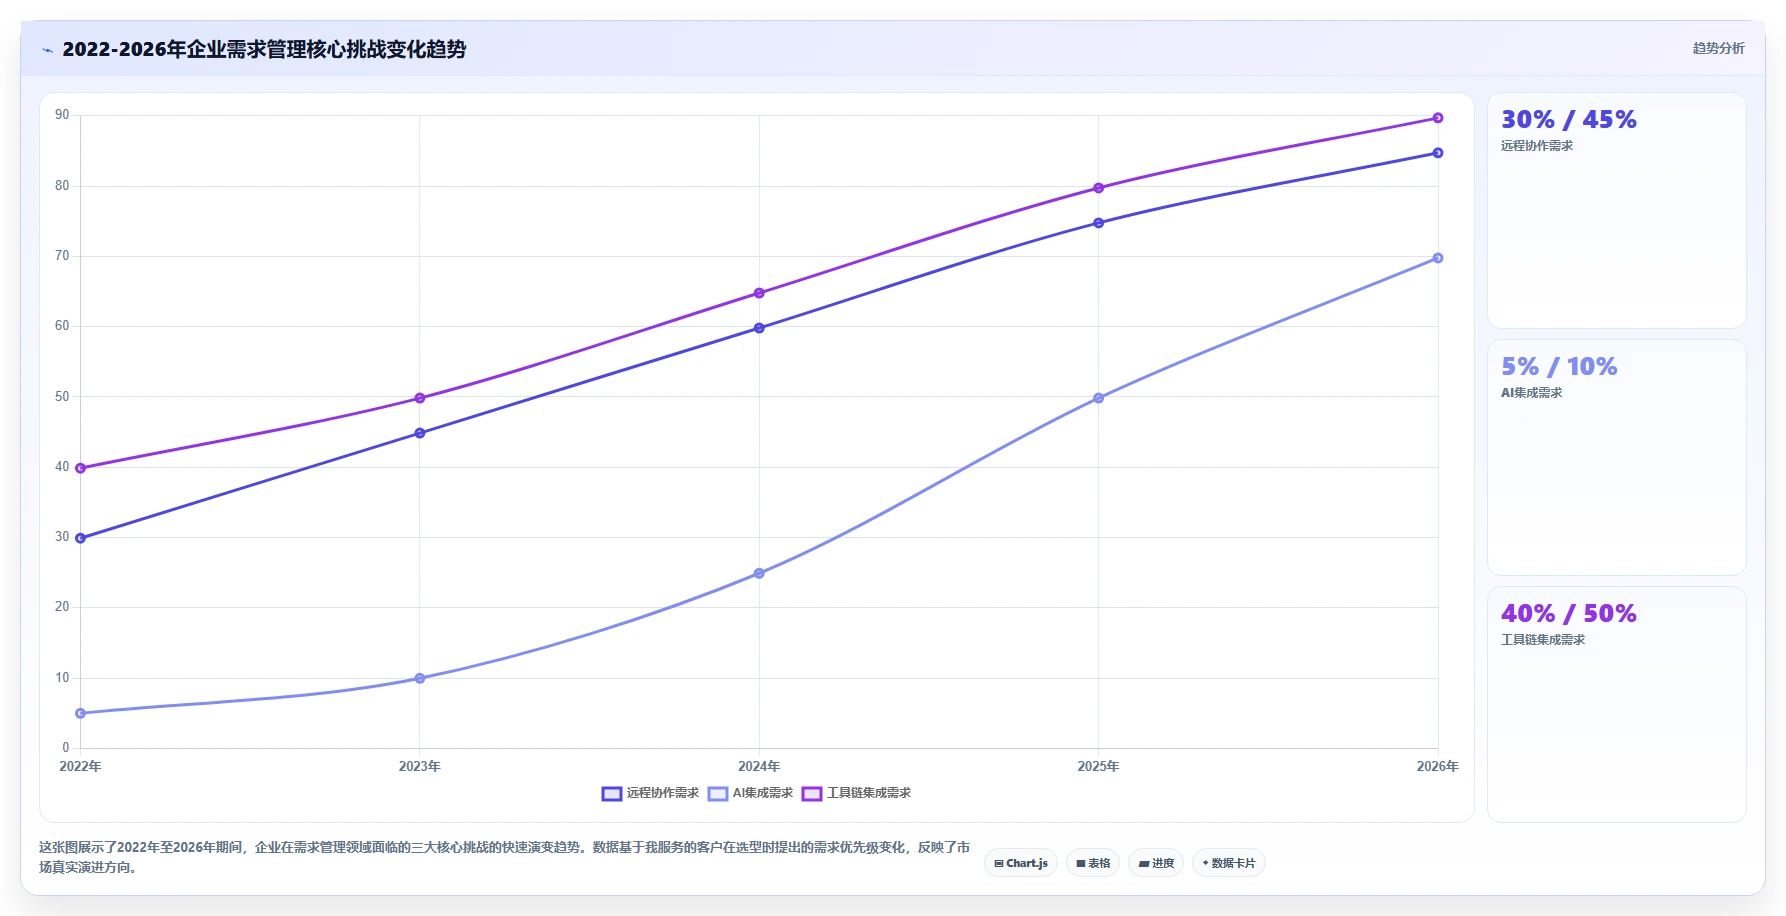Click the 2025年 x-axis label
The image size is (1786, 916).
point(1098,766)
